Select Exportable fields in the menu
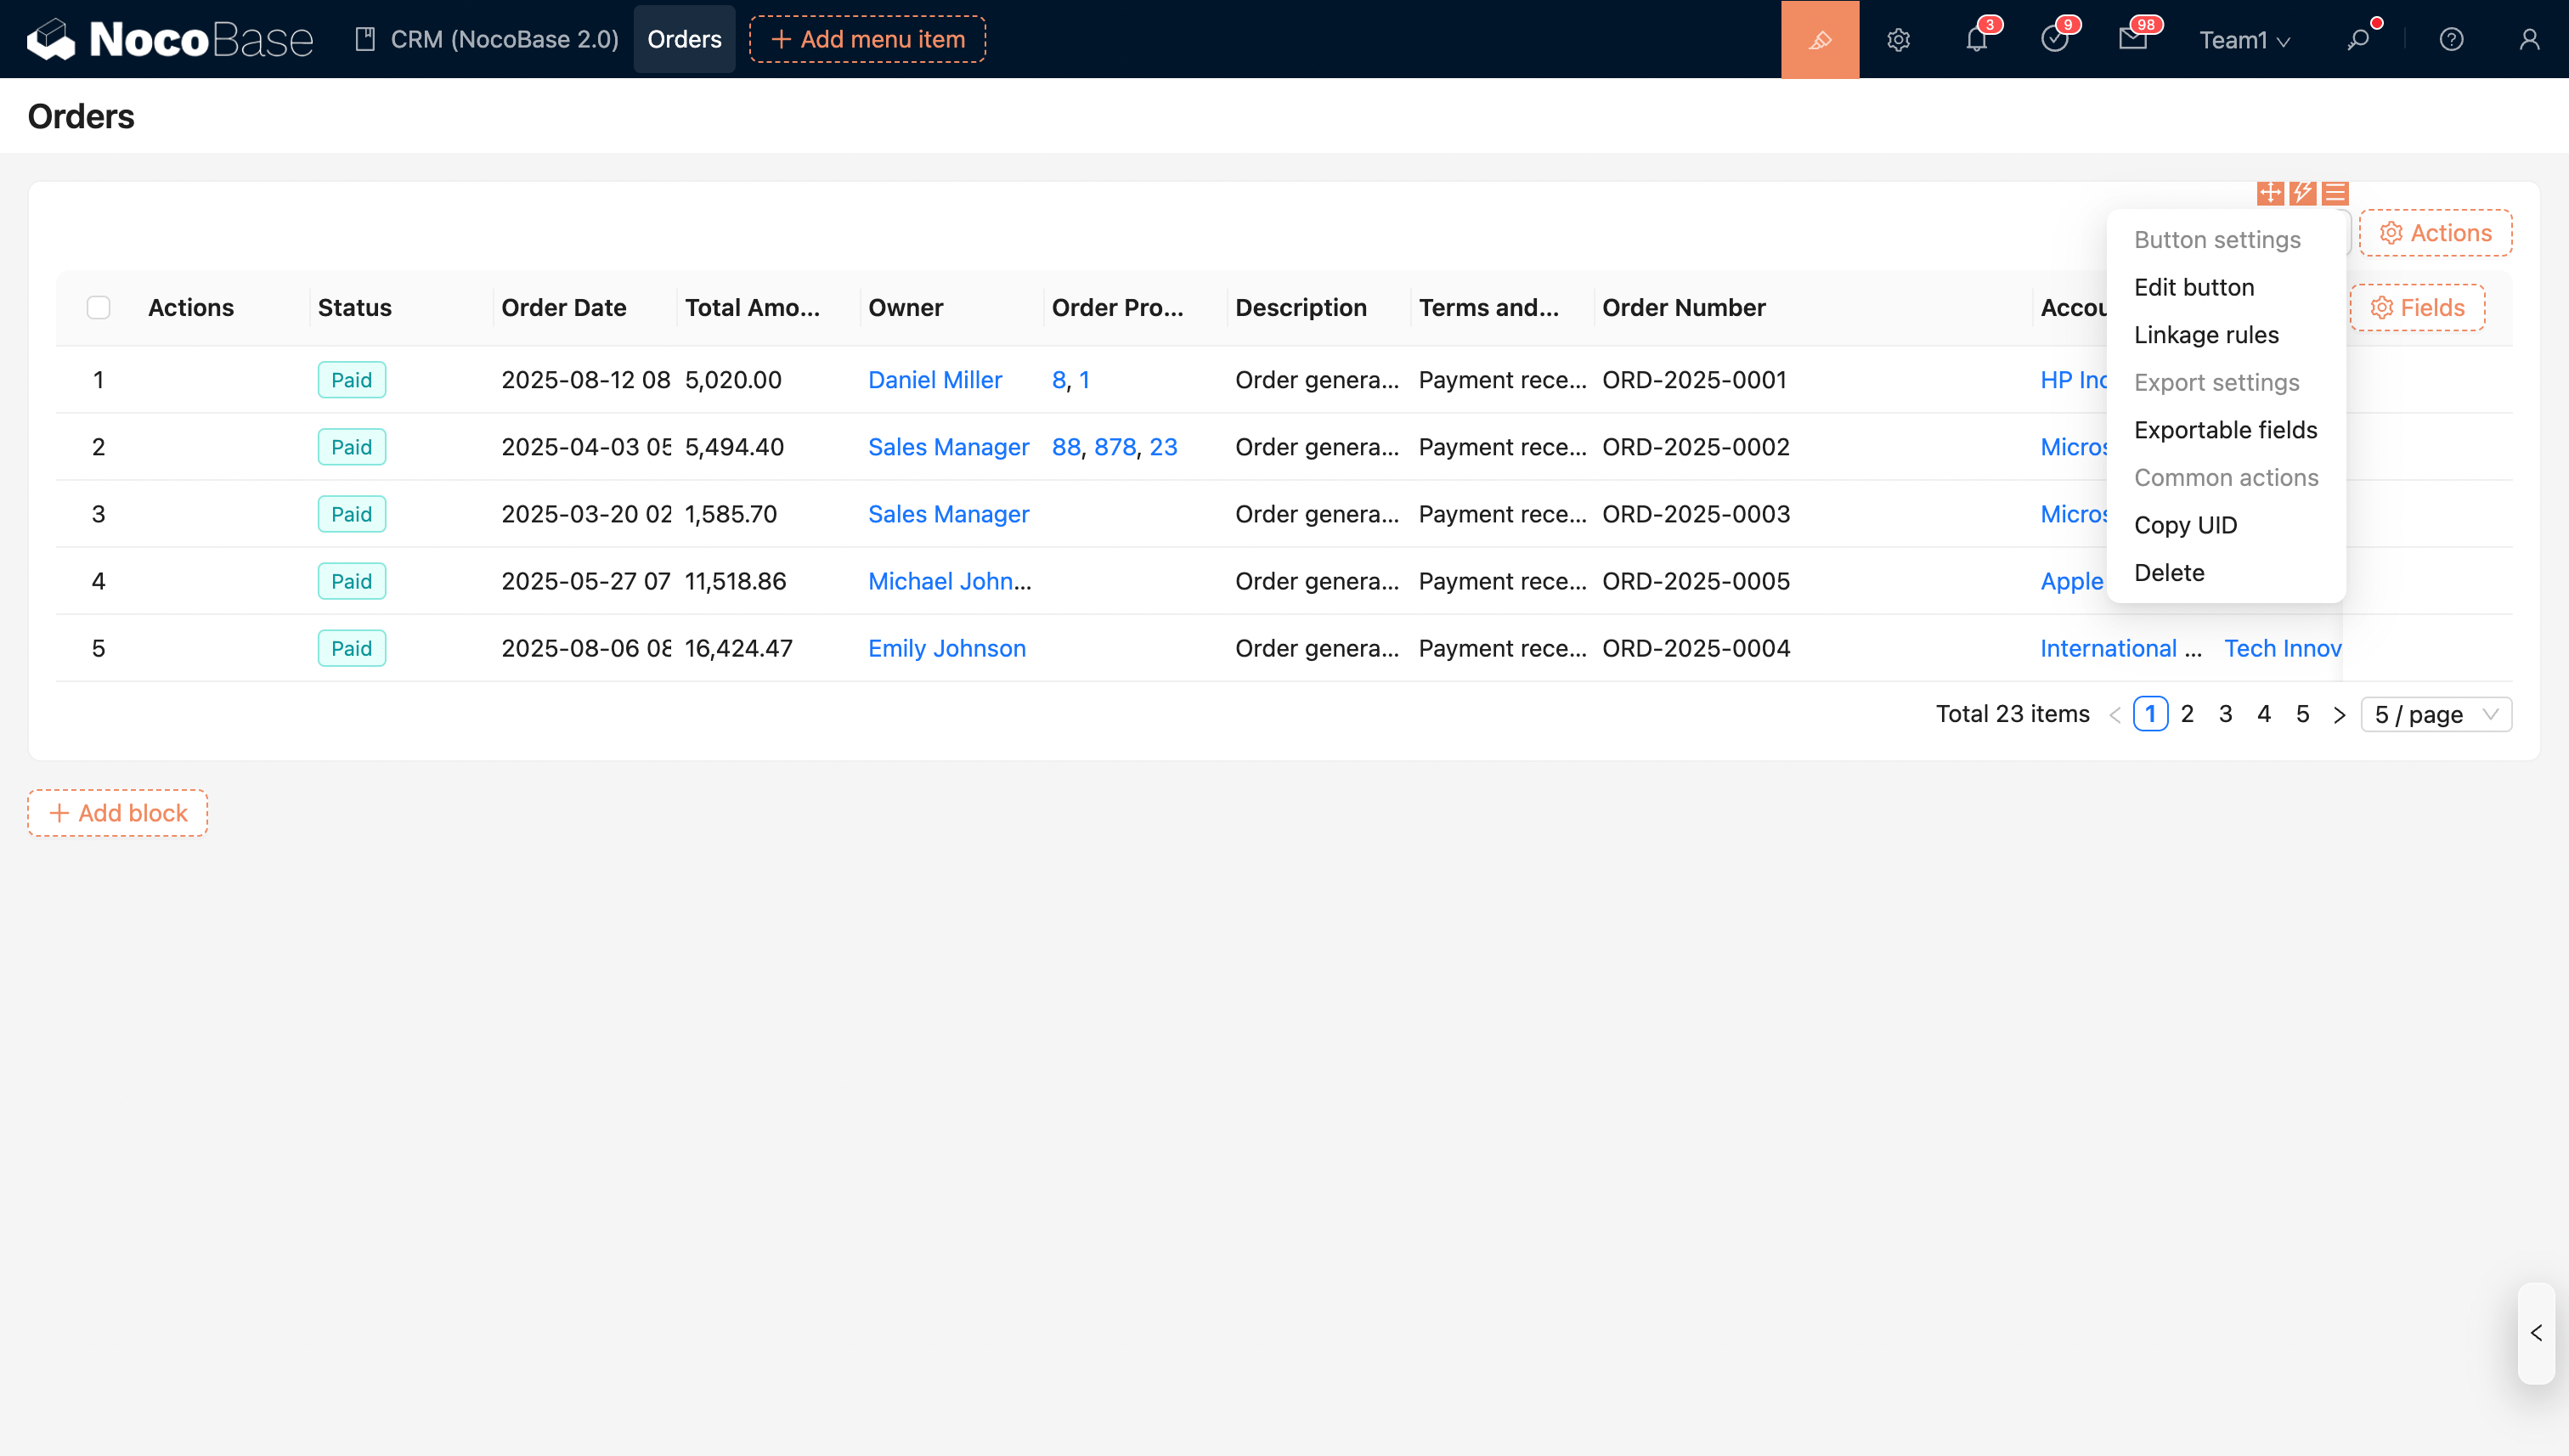This screenshot has height=1456, width=2569. [x=2225, y=429]
